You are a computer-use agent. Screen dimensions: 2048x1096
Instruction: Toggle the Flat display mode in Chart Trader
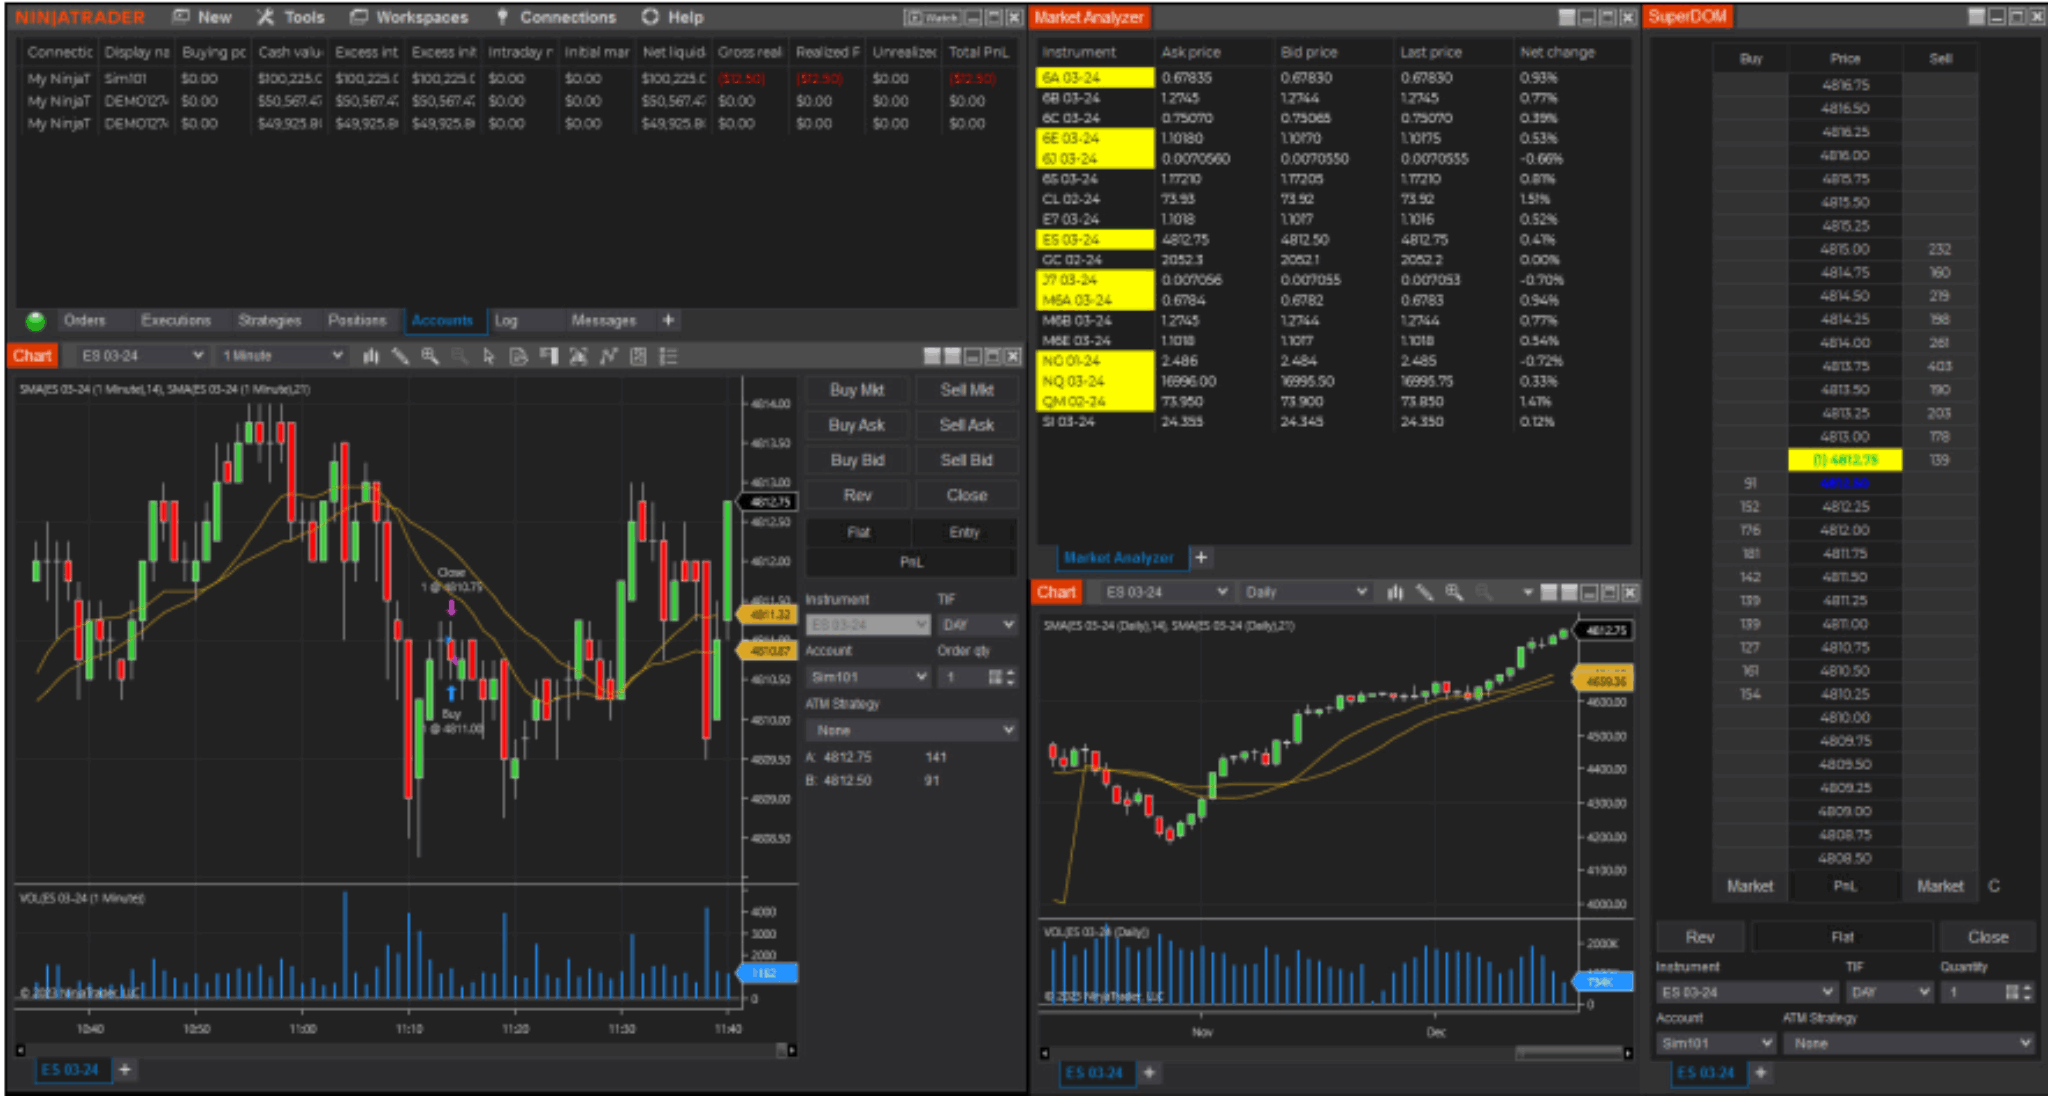tap(856, 532)
